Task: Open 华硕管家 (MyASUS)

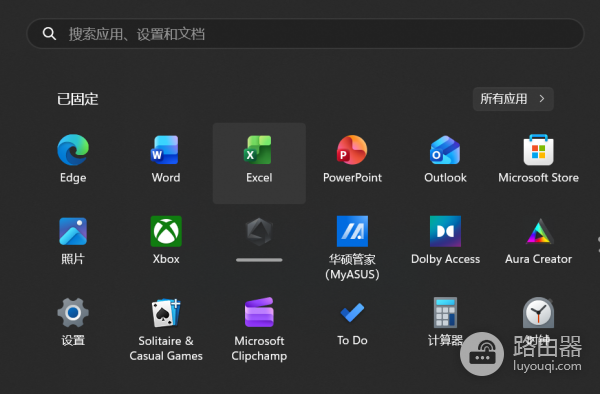Action: [352, 248]
